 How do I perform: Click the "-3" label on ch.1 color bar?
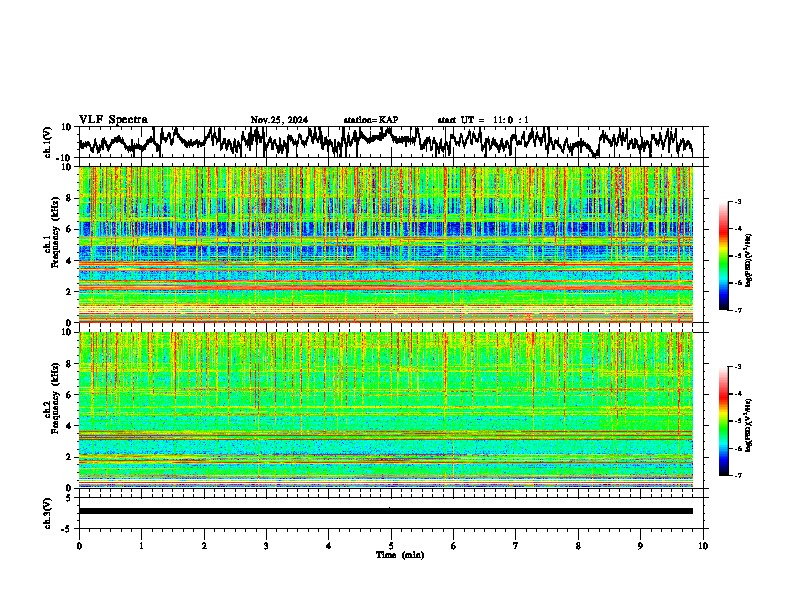point(737,202)
